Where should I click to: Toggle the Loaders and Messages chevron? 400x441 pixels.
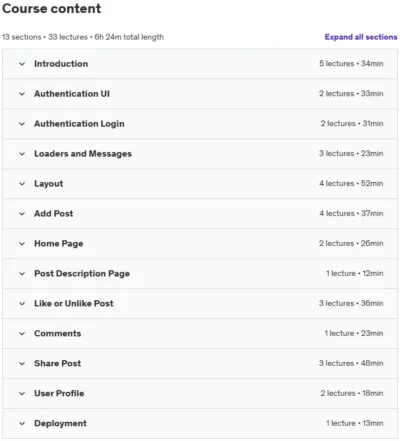pos(22,154)
